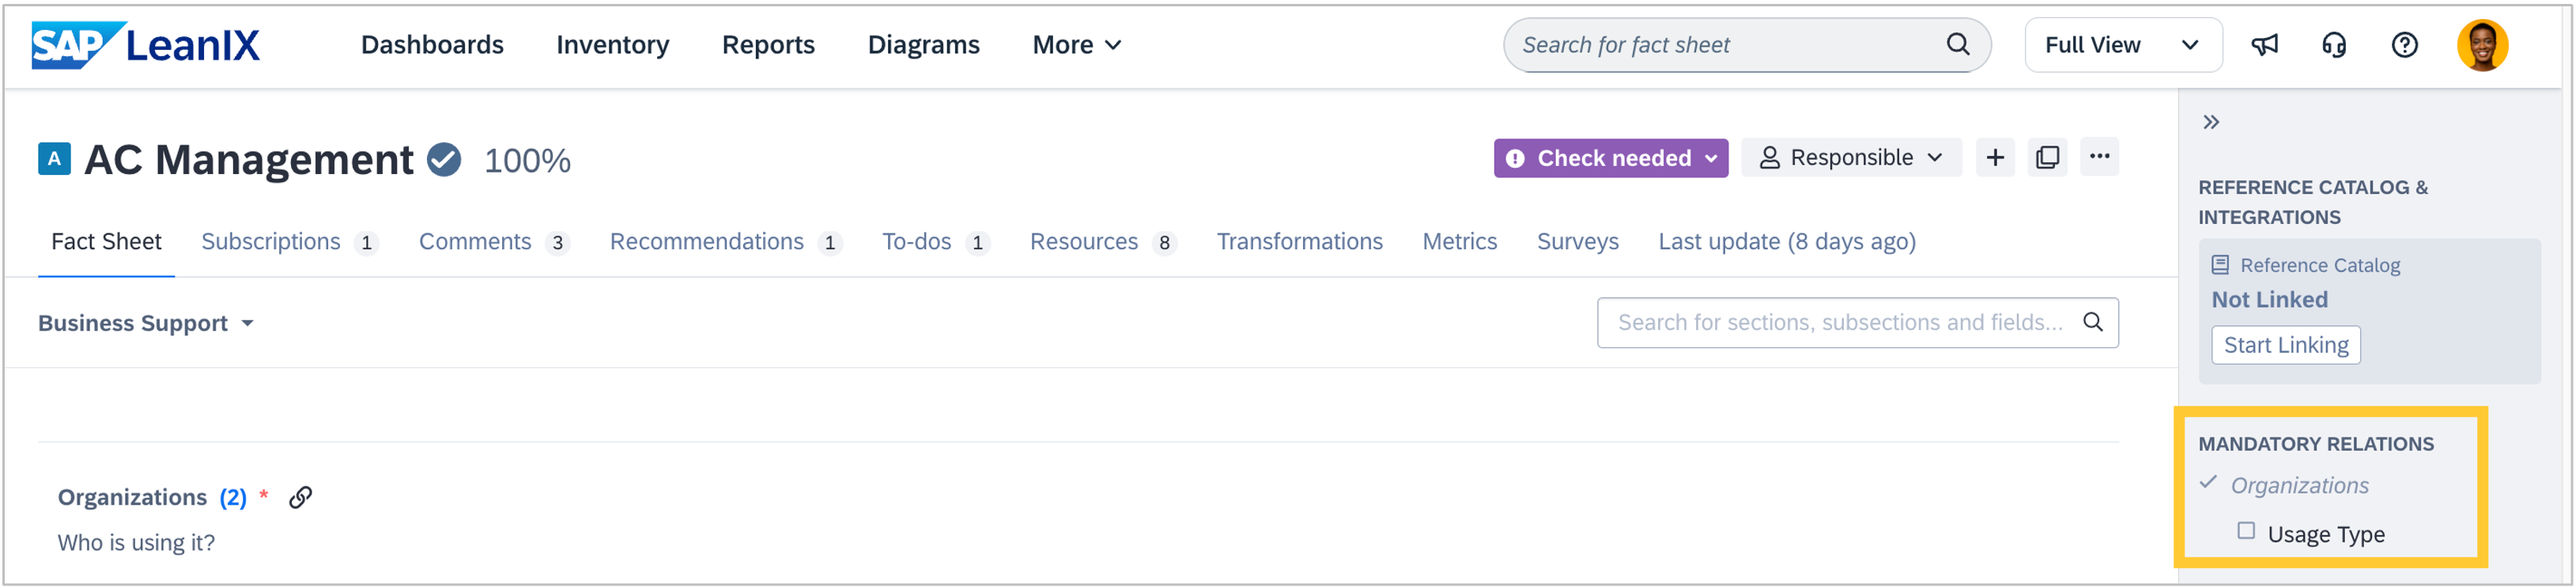Image resolution: width=2576 pixels, height=587 pixels.
Task: Open the three-dot more actions menu
Action: [2099, 157]
